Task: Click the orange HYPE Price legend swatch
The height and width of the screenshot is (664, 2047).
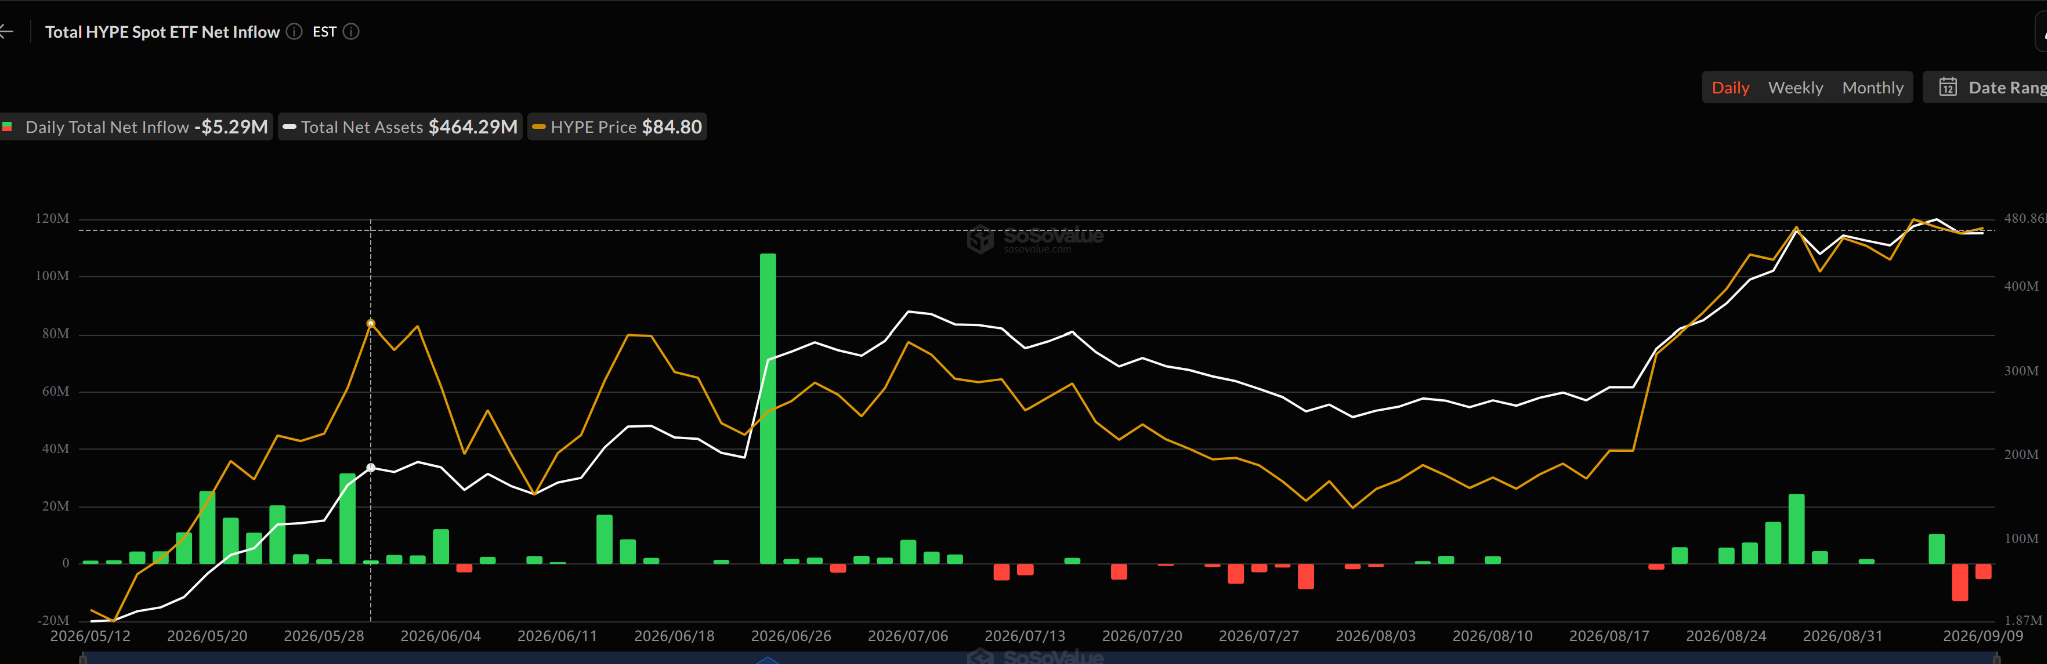Action: pyautogui.click(x=539, y=127)
